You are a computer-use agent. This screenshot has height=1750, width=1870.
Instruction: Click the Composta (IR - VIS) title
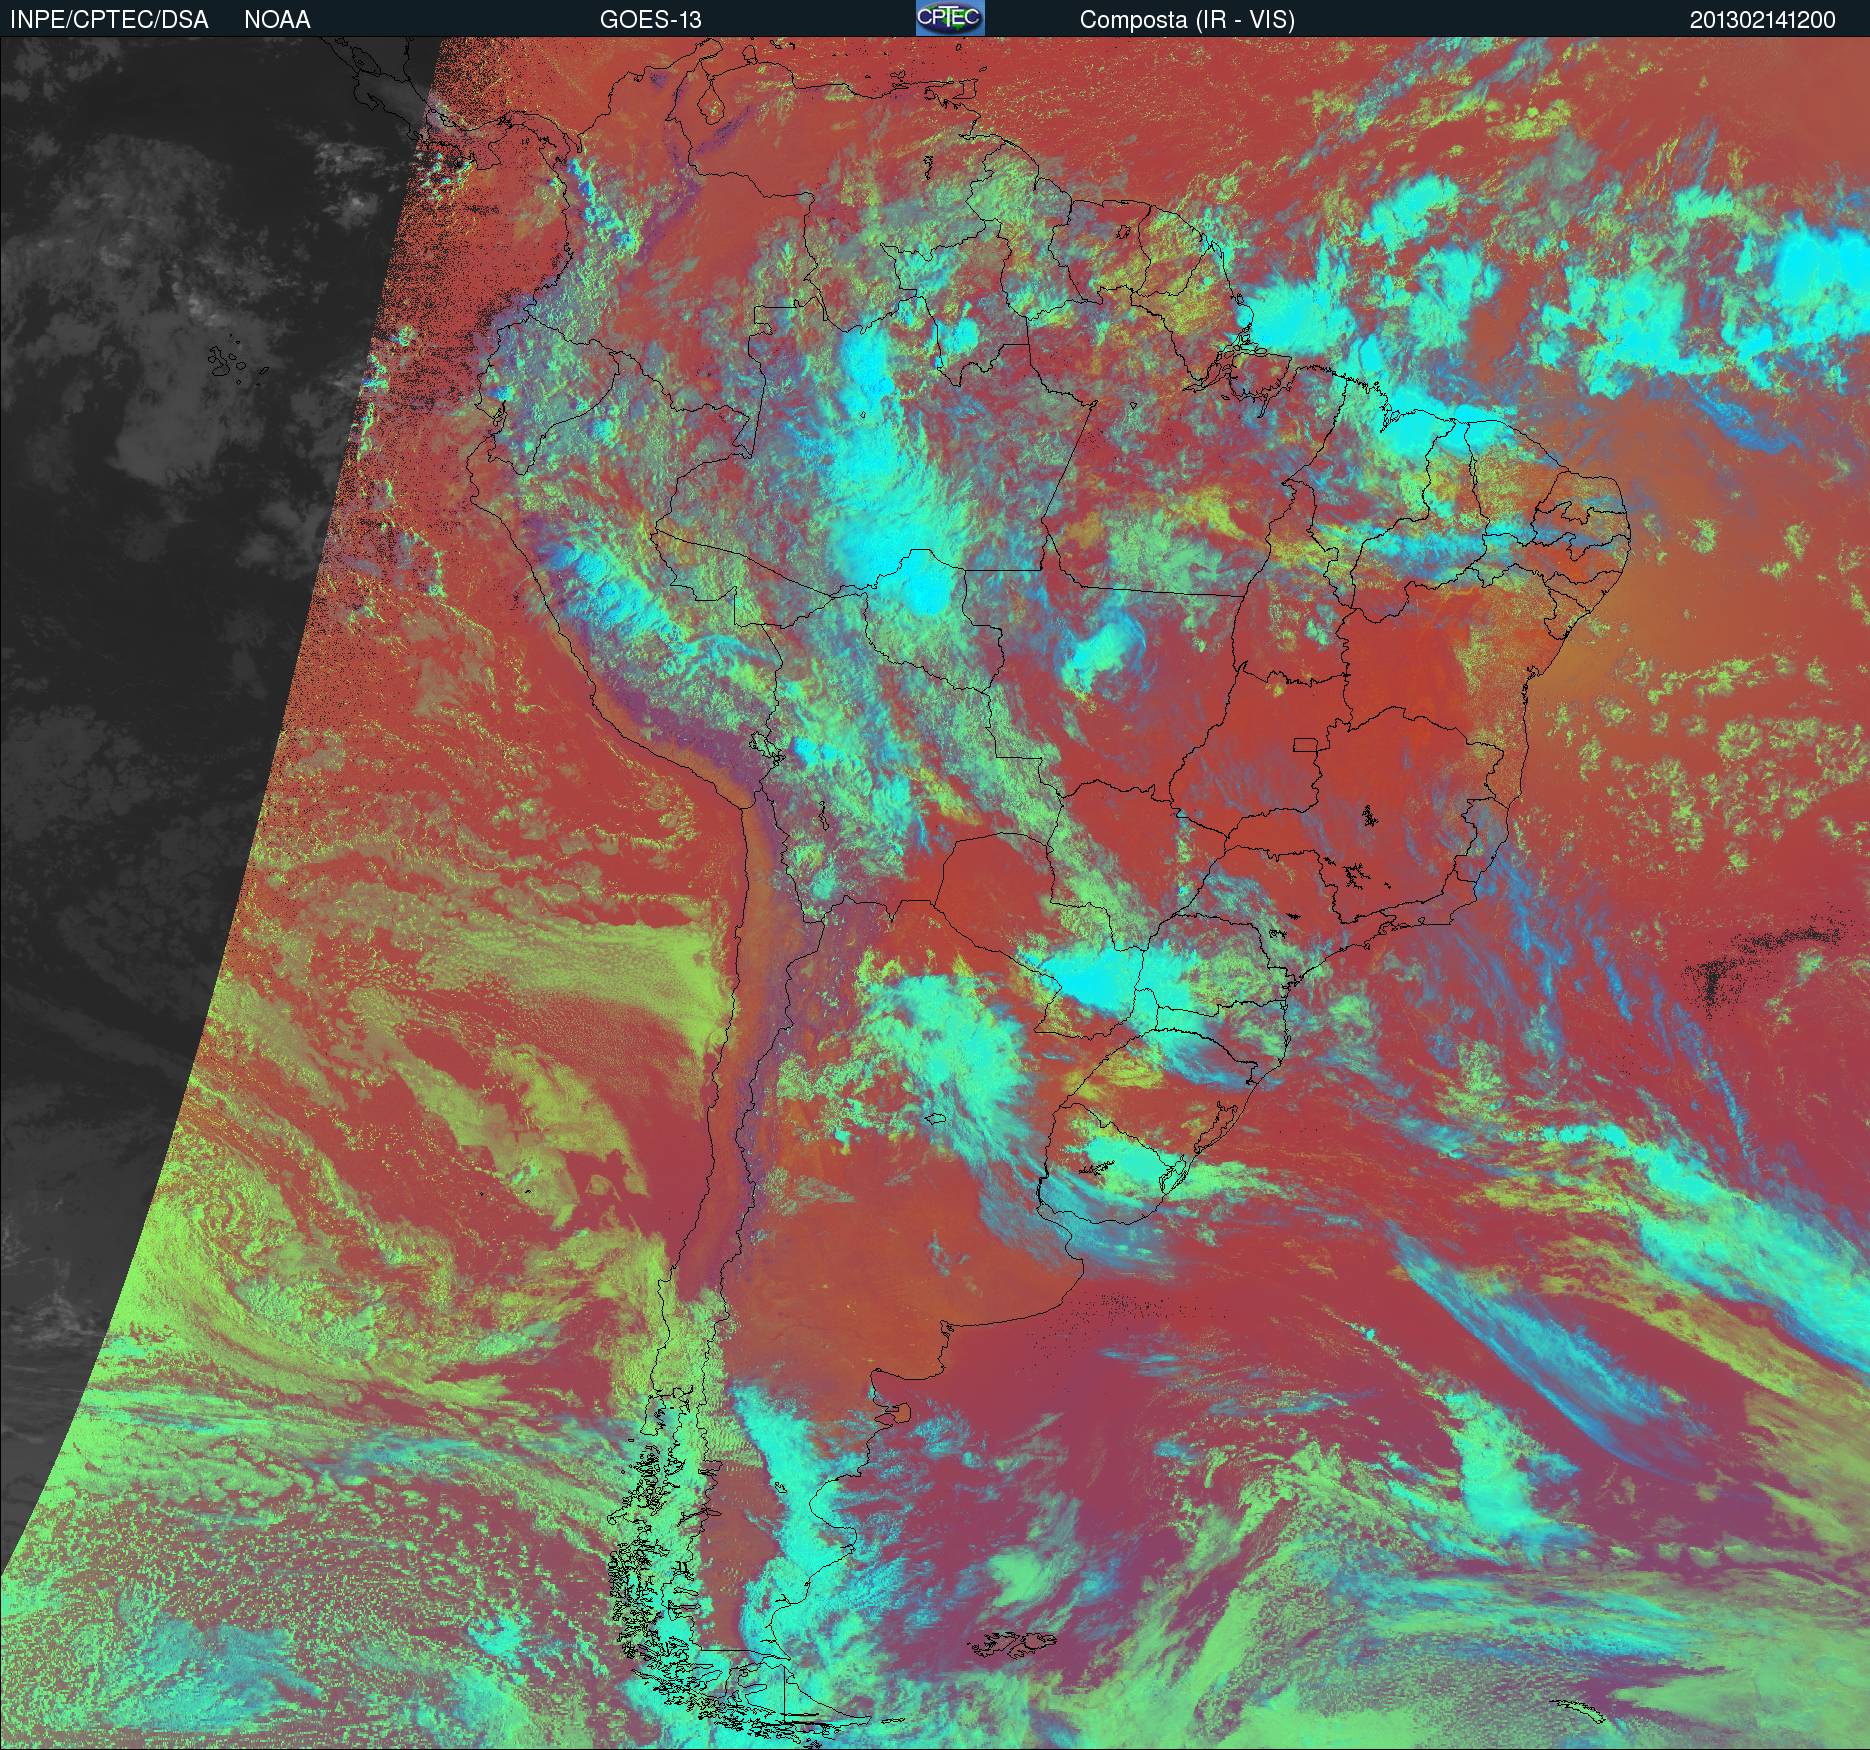tap(1187, 20)
